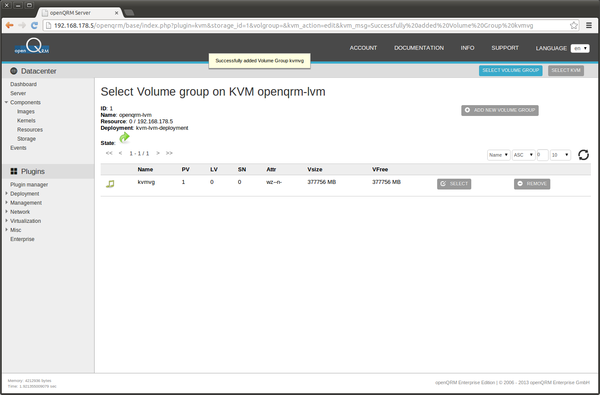Click the 'Successfully added Volume Group kvmvg' notice
Image resolution: width=600 pixels, height=395 pixels.
(259, 61)
